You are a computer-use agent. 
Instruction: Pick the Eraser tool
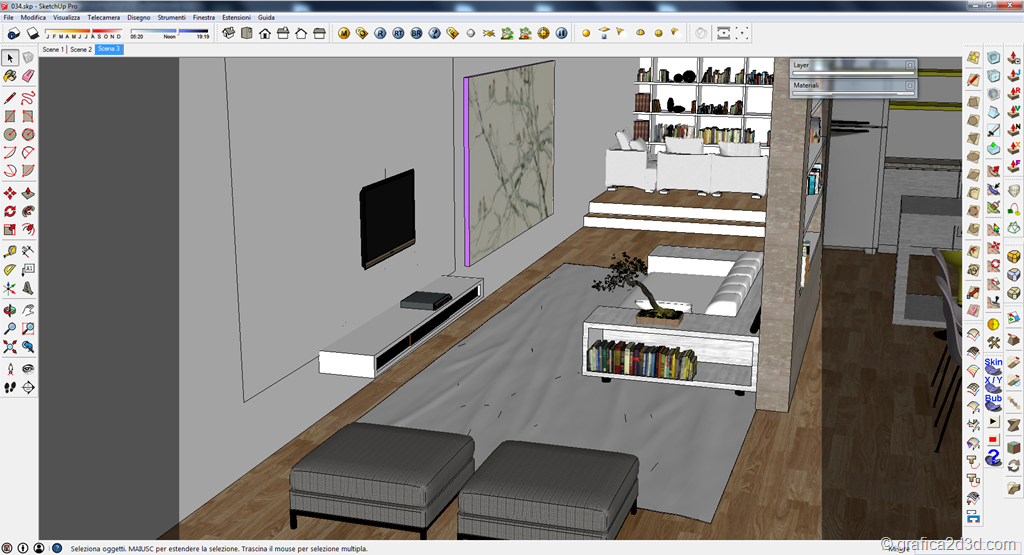pos(28,76)
